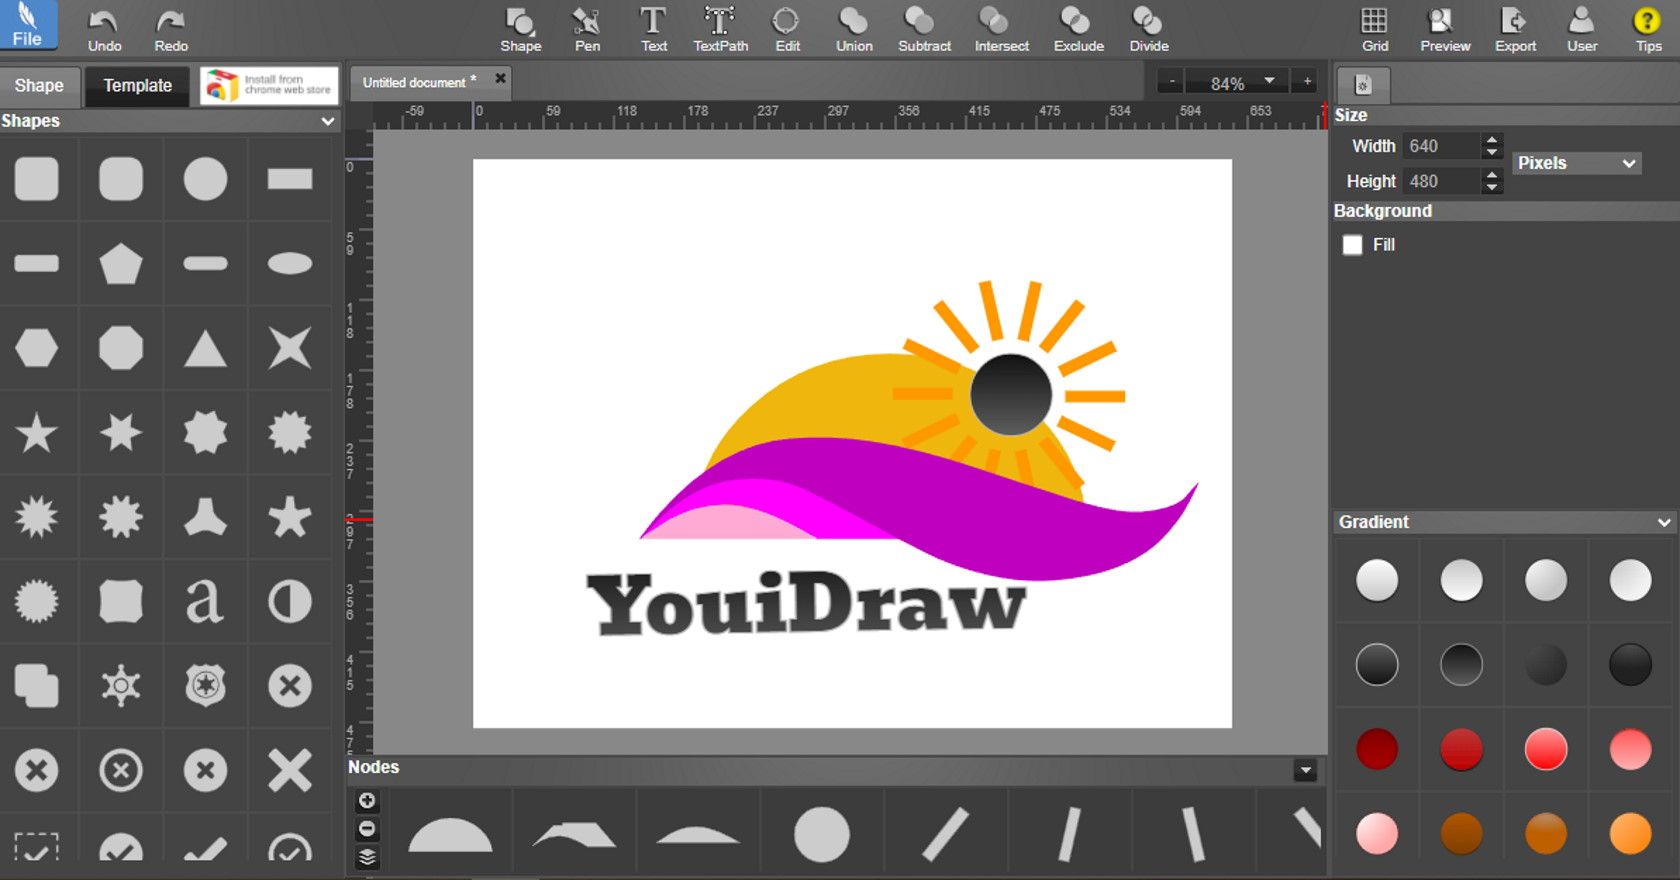Open the zoom percentage dropdown
This screenshot has width=1680, height=880.
(x=1269, y=82)
